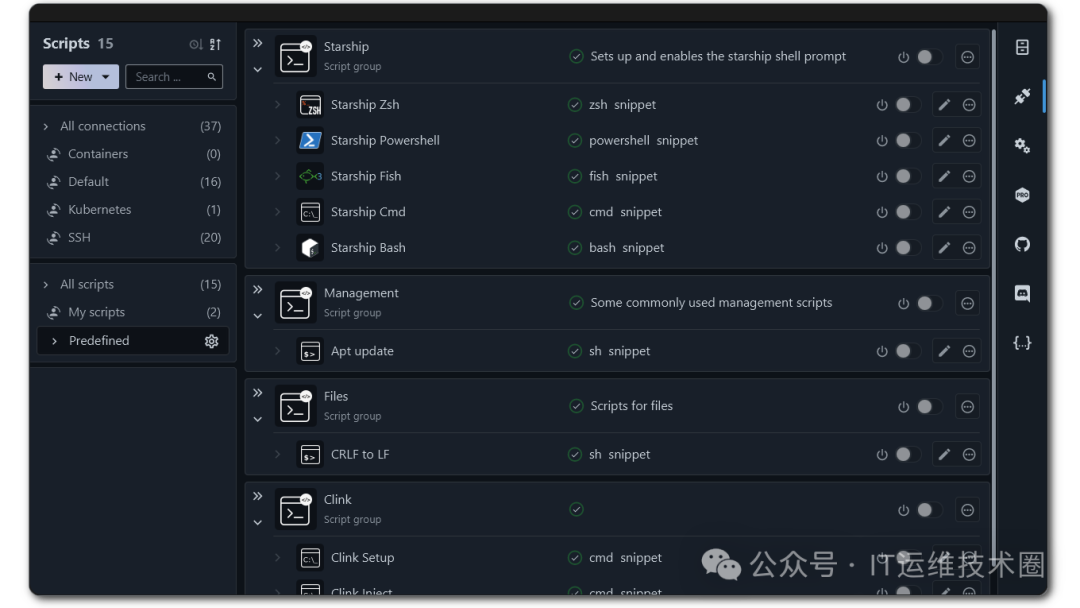Image resolution: width=1080 pixels, height=608 pixels.
Task: Enable the Starship Bash snippet toggle
Action: tap(906, 248)
